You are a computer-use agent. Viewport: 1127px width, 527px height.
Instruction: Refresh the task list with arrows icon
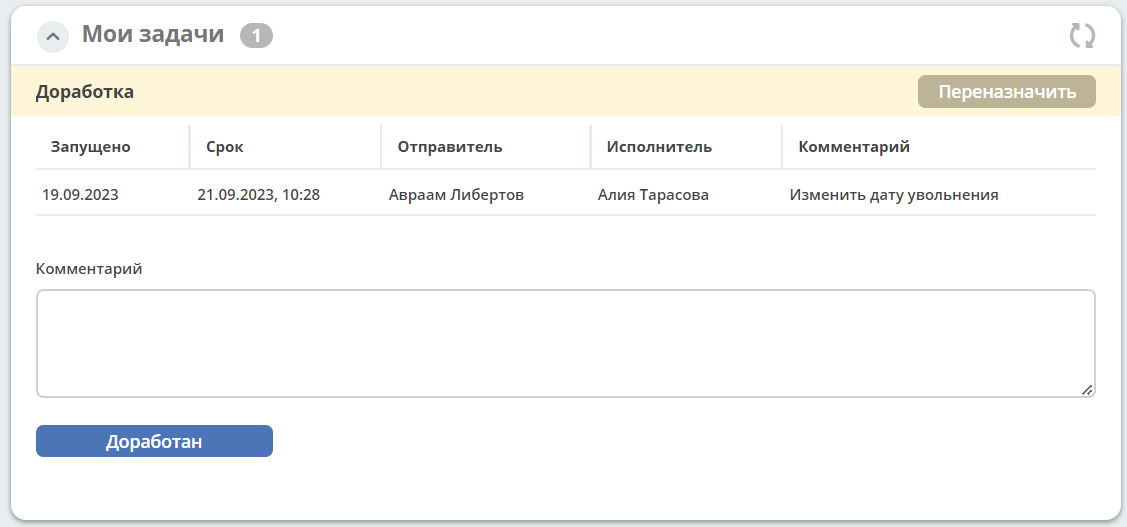tap(1082, 35)
